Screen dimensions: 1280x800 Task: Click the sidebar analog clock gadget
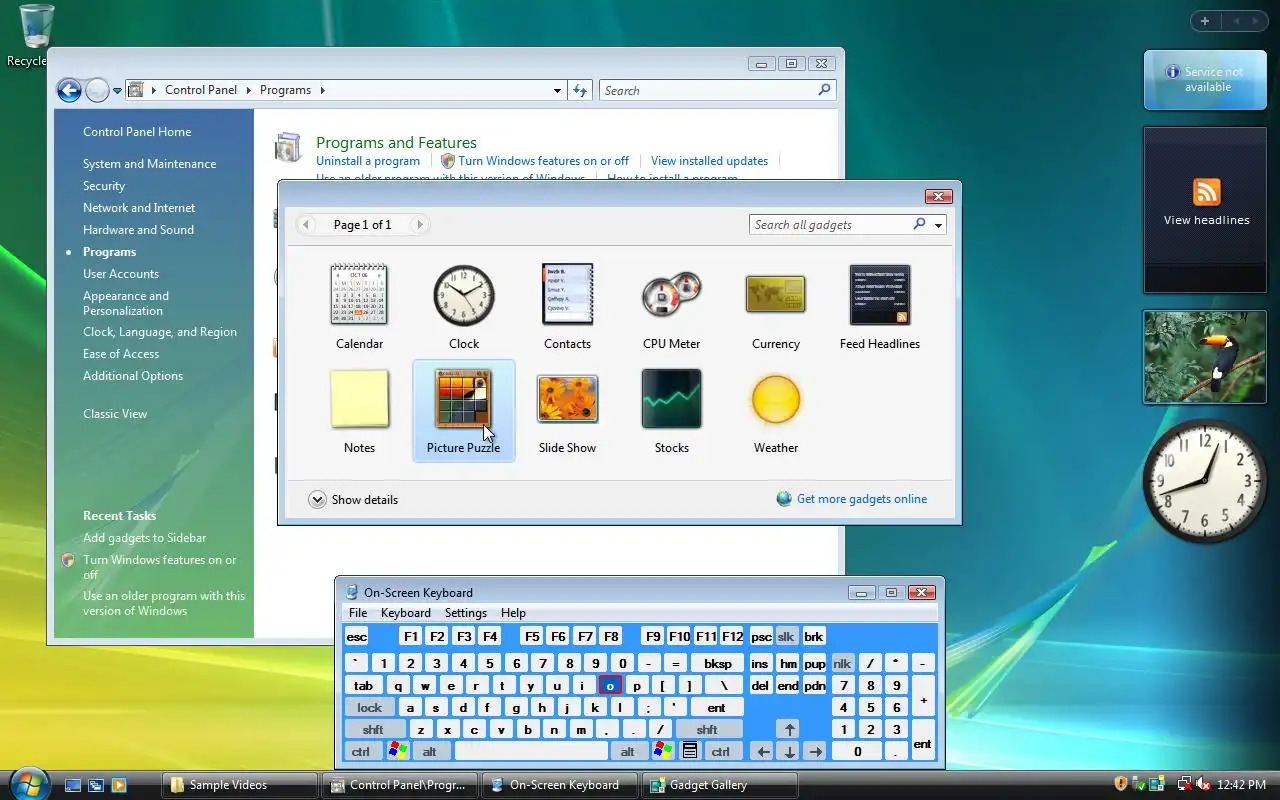coord(1205,481)
